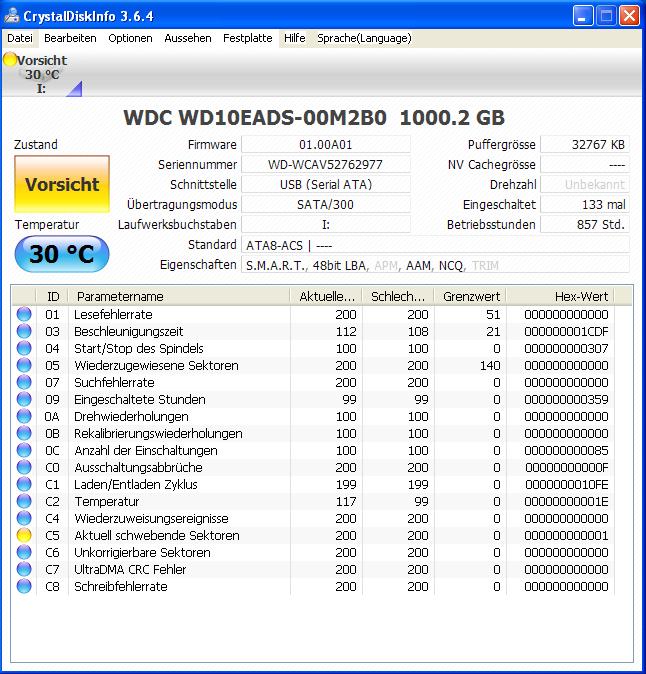
Task: Click the status icon for Eingeschaltete Stunden
Action: (x=24, y=399)
